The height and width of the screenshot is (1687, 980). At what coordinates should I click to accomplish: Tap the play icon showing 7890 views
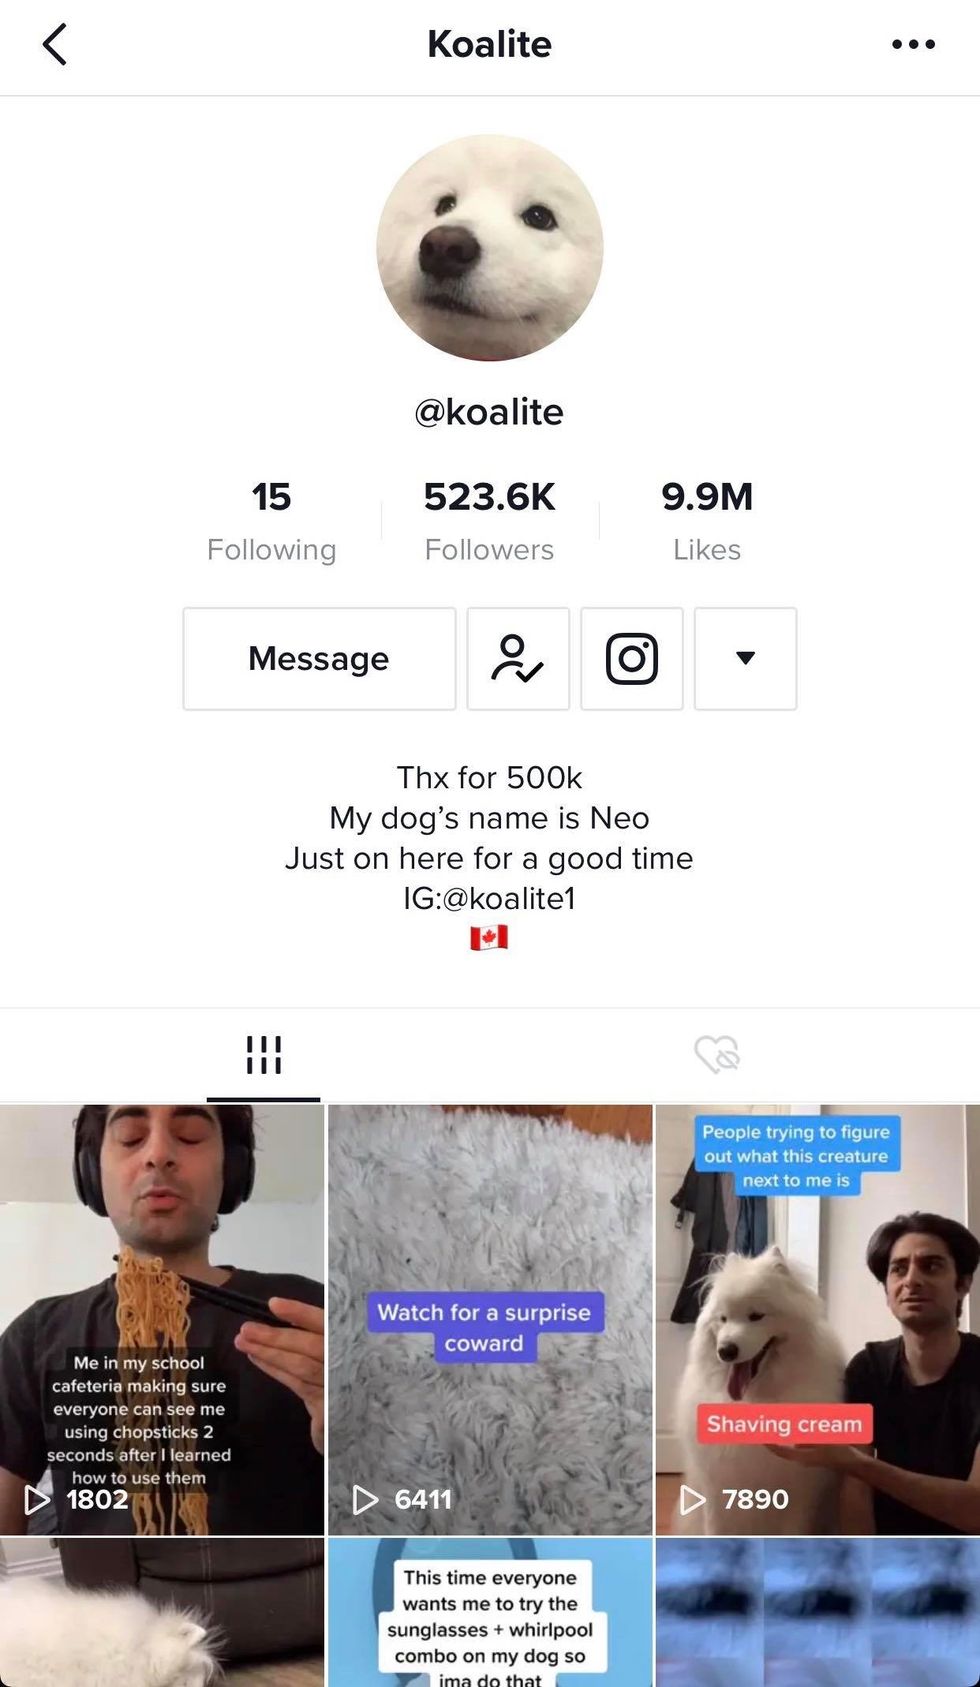(693, 1499)
